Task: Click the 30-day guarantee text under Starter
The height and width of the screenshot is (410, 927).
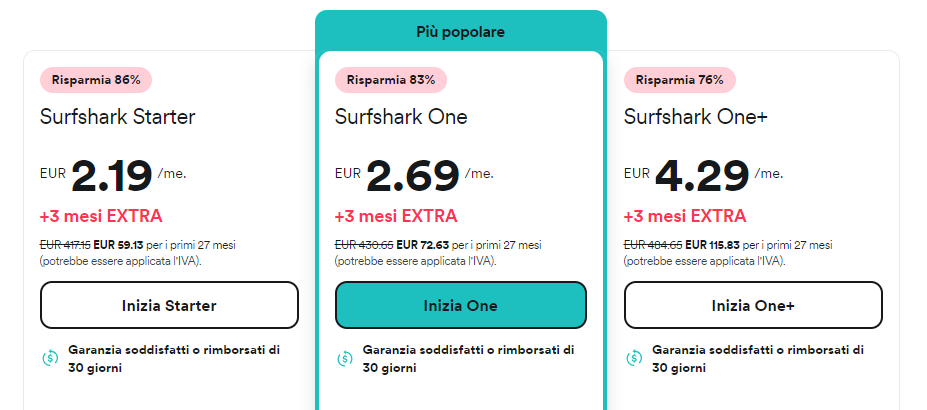Action: pos(174,359)
